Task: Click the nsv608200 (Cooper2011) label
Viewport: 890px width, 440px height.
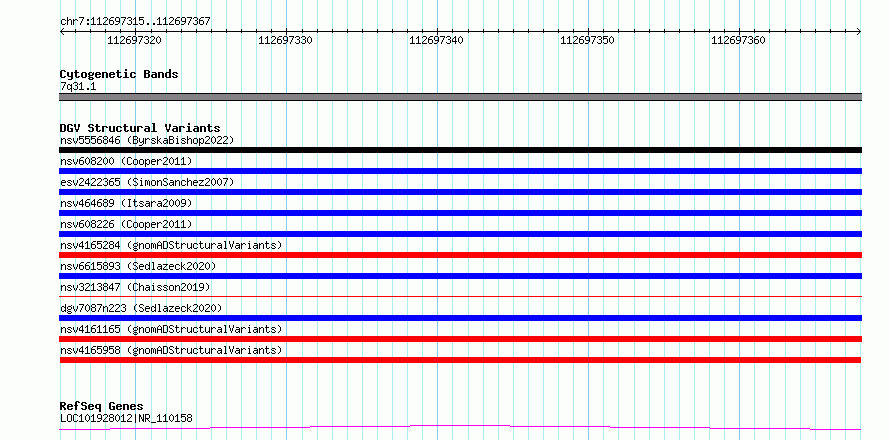Action: click(126, 161)
